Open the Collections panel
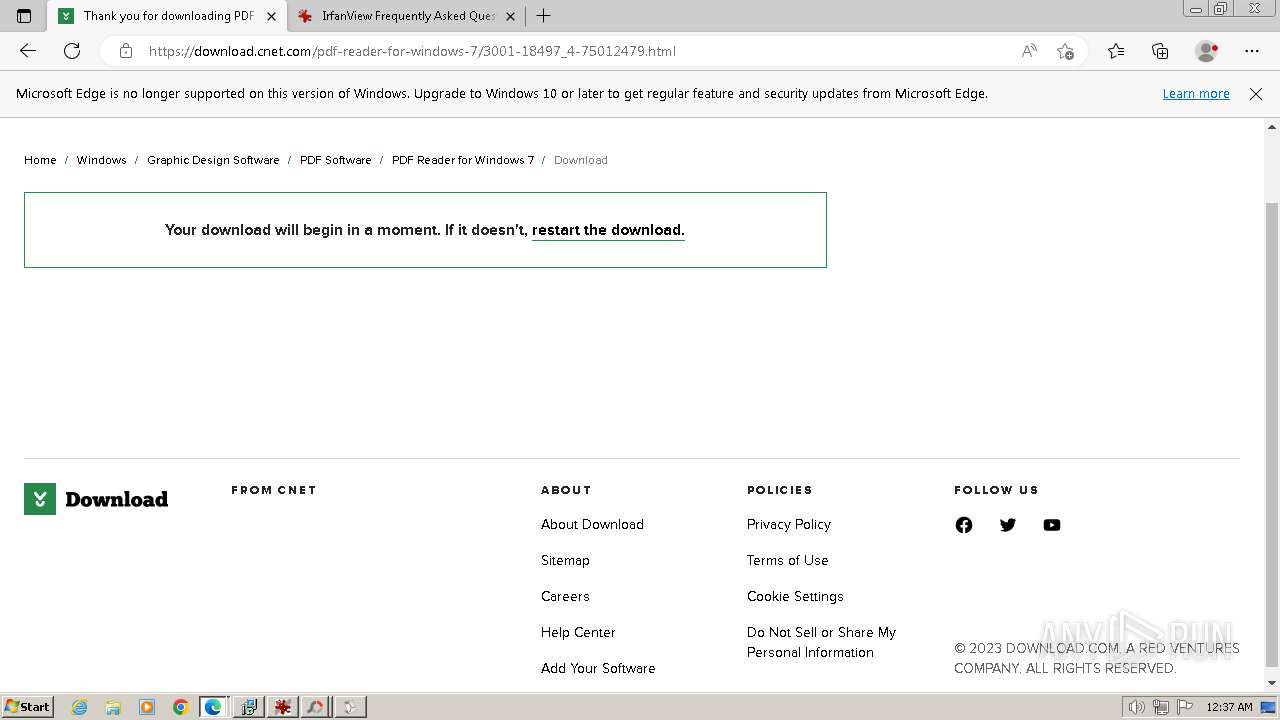This screenshot has width=1280, height=720. point(1160,51)
